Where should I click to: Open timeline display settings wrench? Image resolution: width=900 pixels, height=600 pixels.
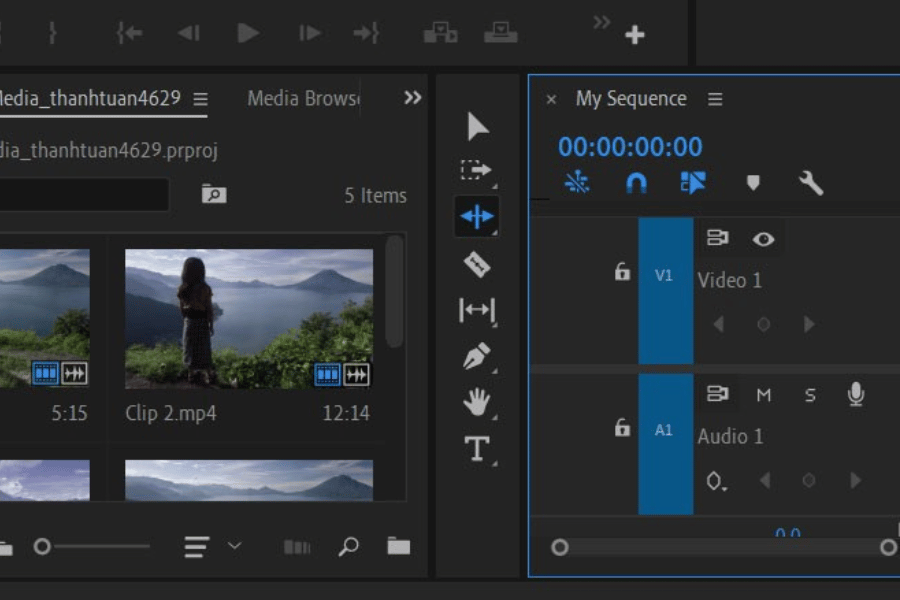coord(810,183)
